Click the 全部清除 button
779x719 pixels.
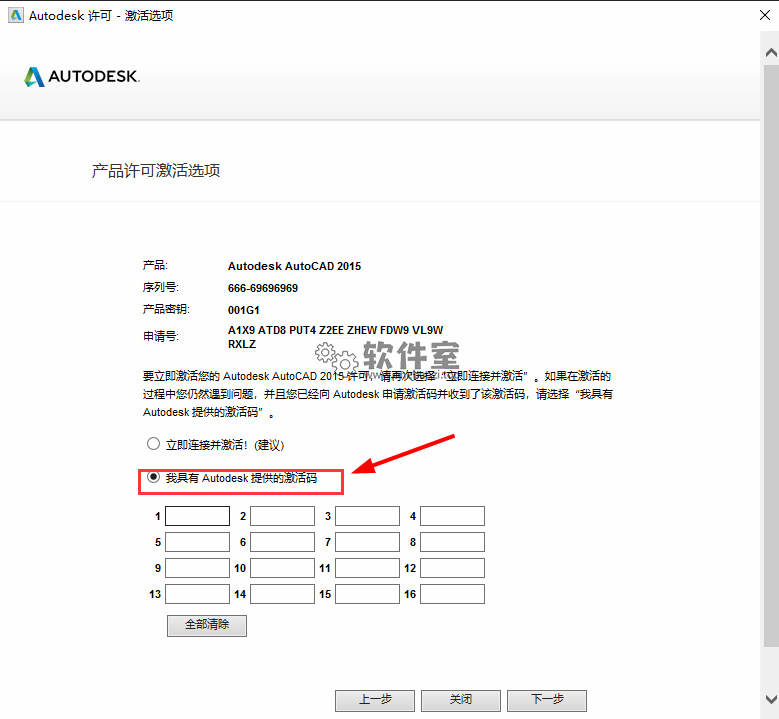coord(207,625)
